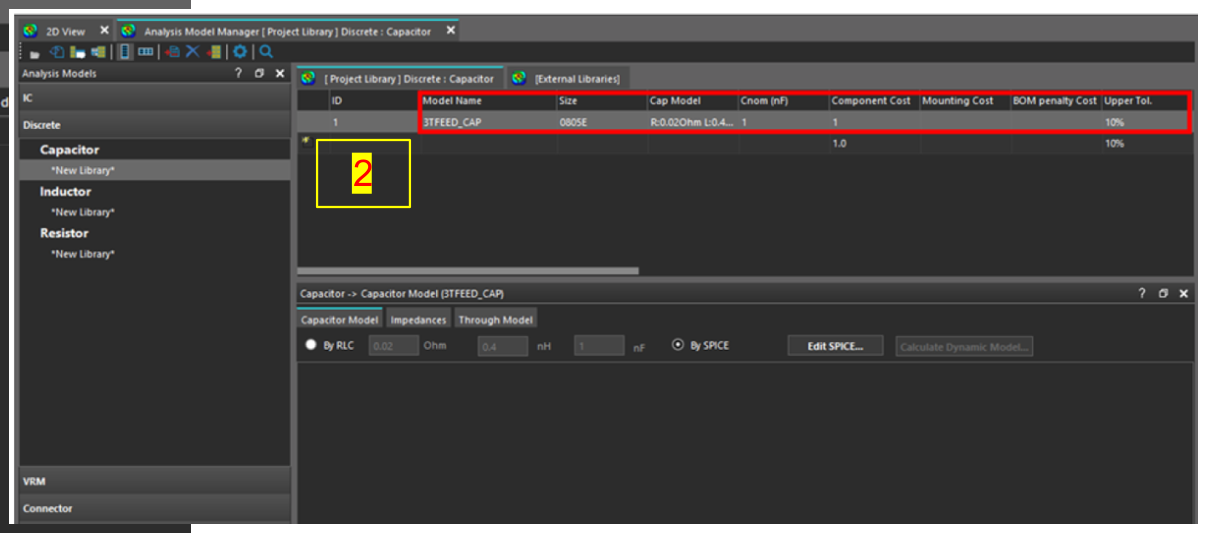The image size is (1207, 533).
Task: Collapse the Discrete category
Action: (x=155, y=125)
